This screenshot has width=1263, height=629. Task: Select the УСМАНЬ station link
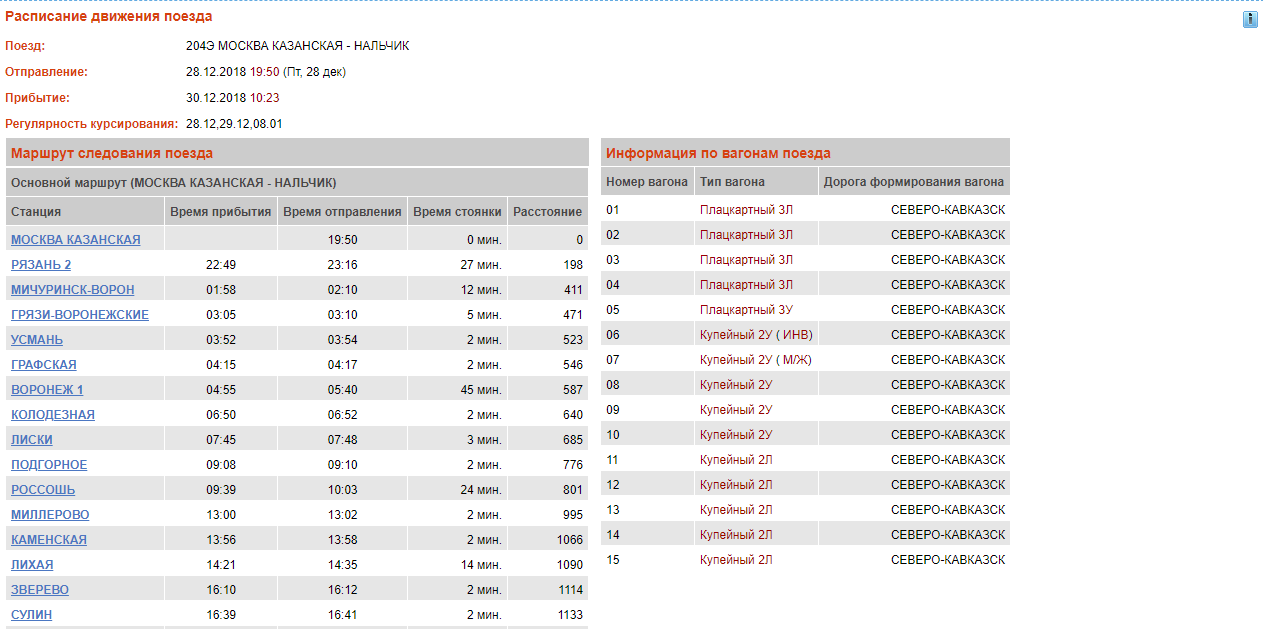(x=37, y=340)
